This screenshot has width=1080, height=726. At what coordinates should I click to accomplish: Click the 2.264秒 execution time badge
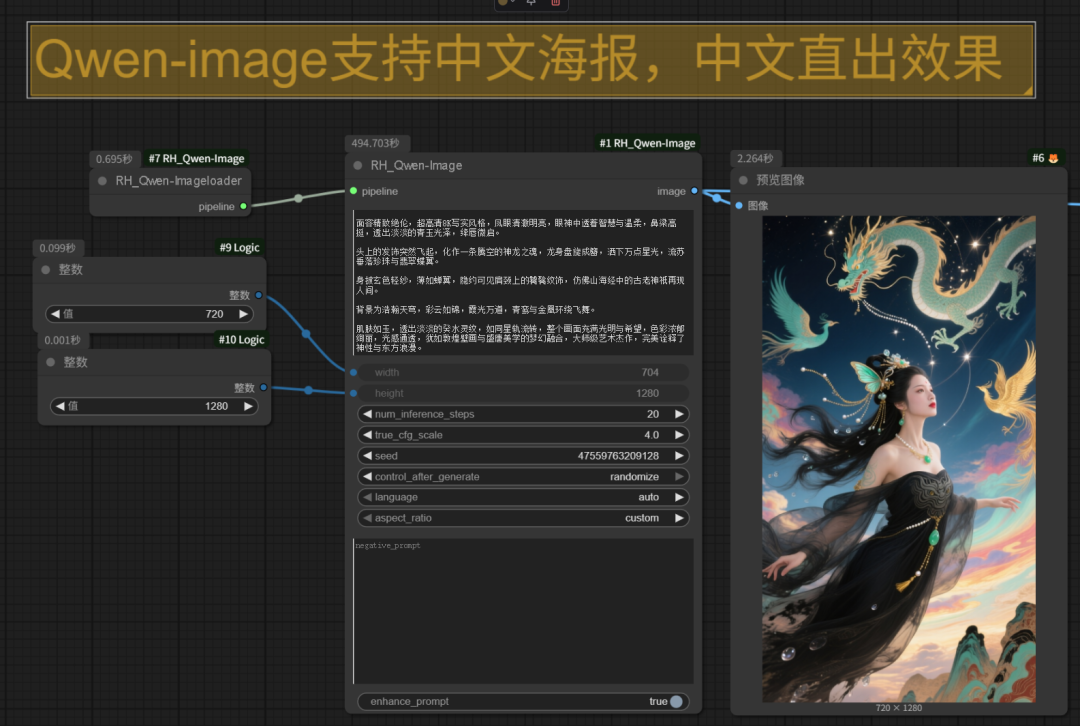pos(755,158)
